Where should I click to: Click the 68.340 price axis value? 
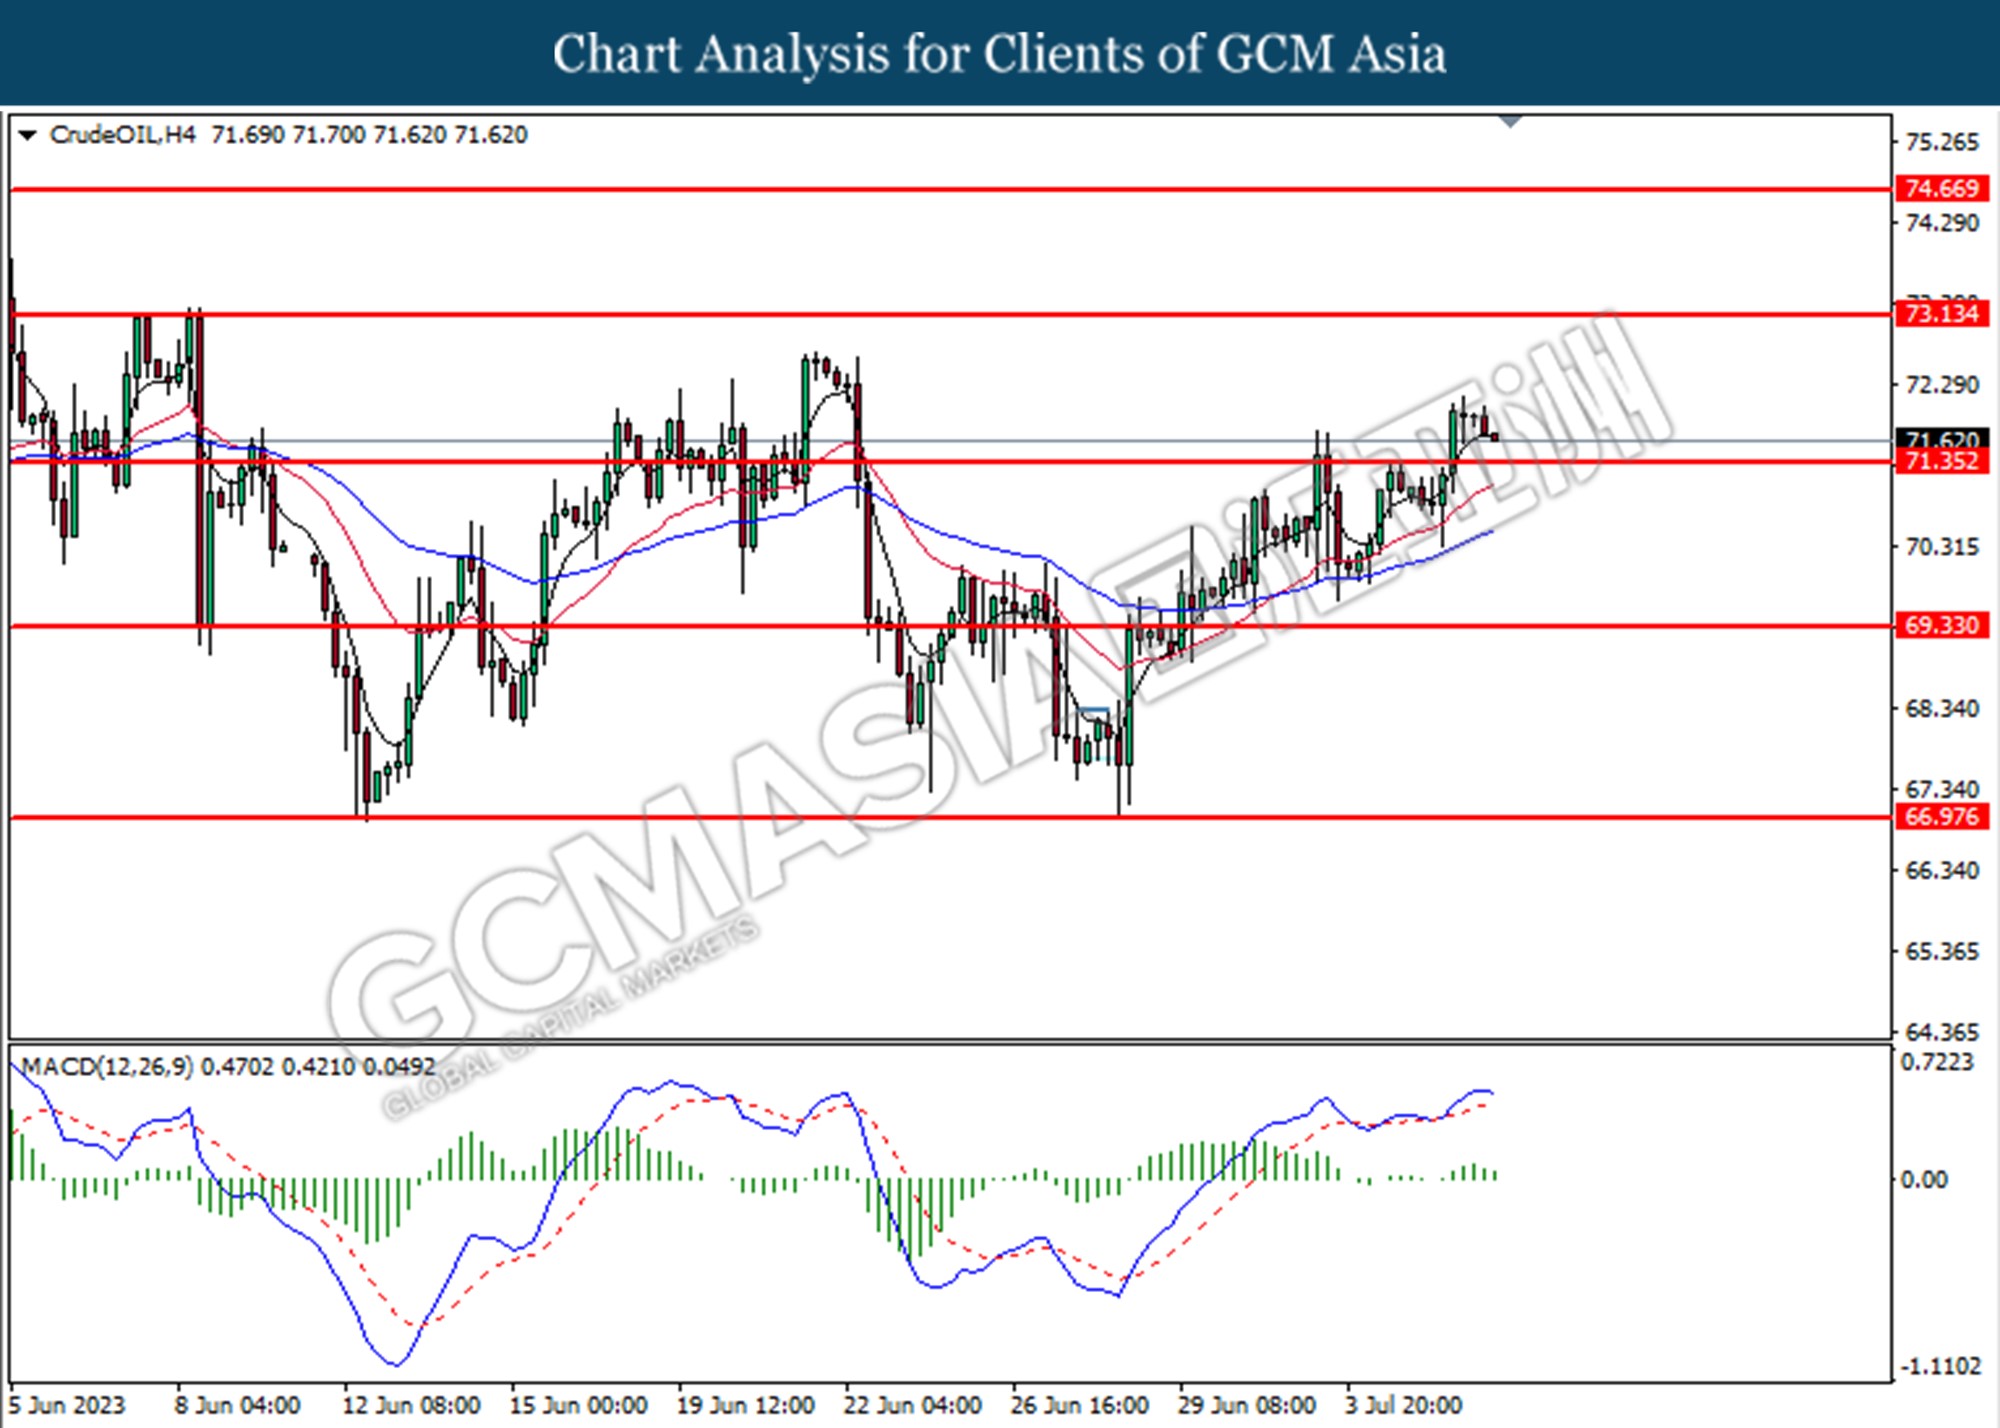pyautogui.click(x=1941, y=708)
